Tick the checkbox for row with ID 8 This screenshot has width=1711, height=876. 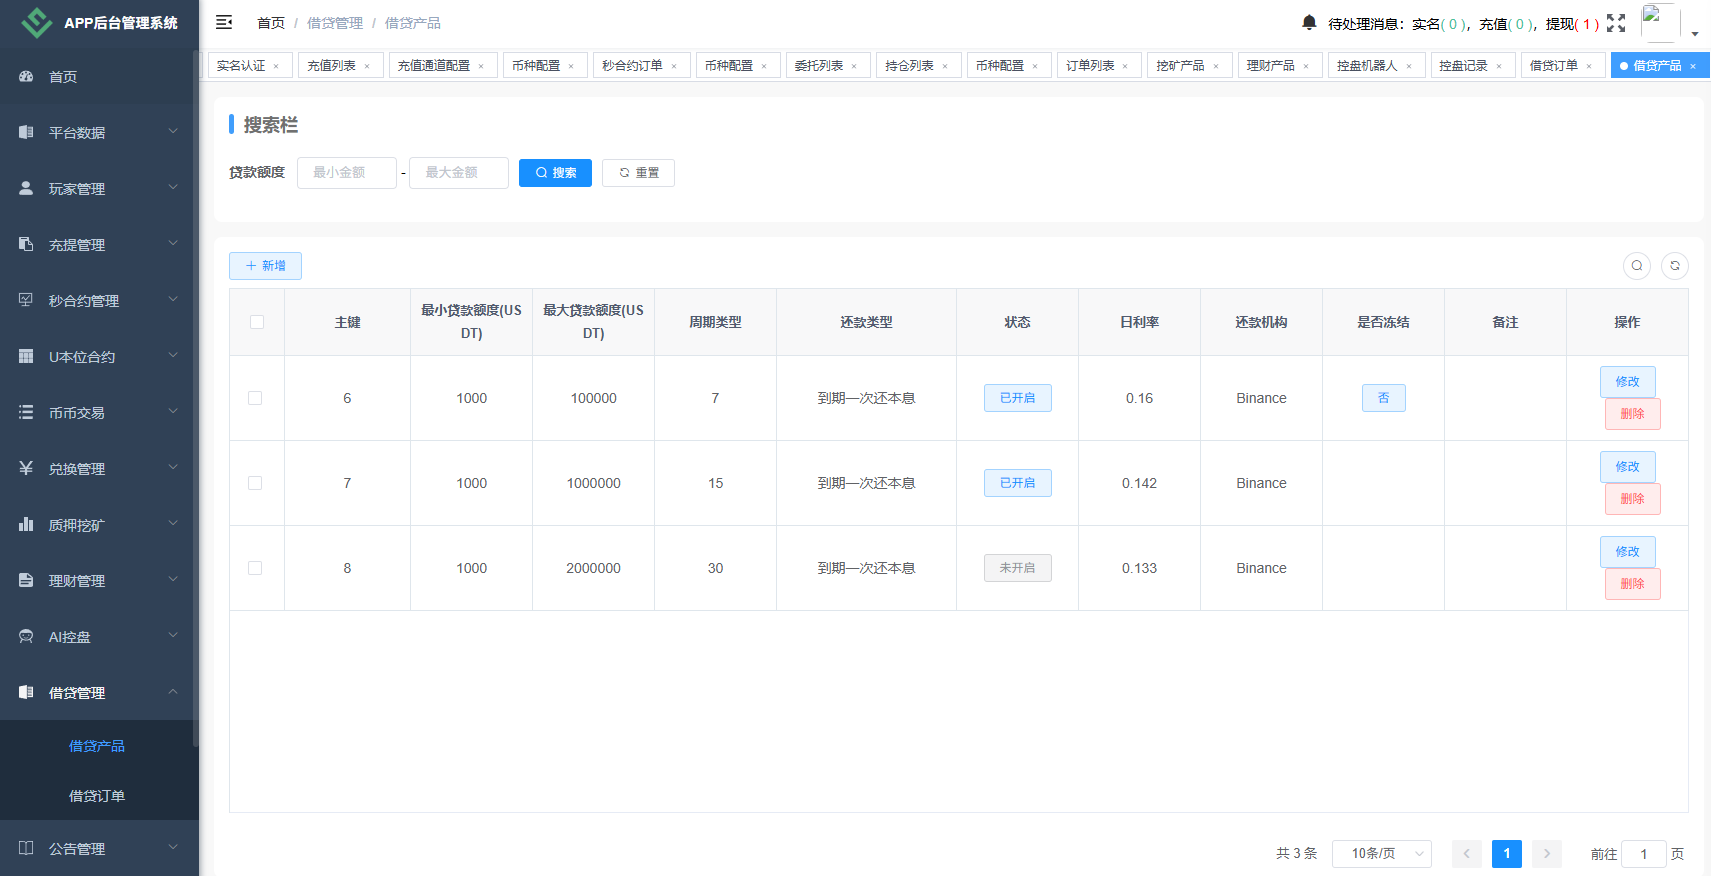255,568
